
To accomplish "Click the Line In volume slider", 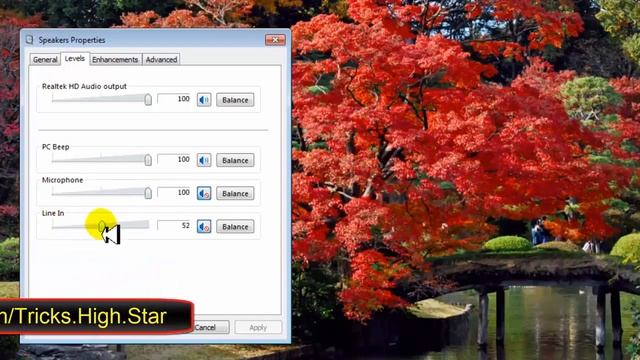I will pos(101,225).
